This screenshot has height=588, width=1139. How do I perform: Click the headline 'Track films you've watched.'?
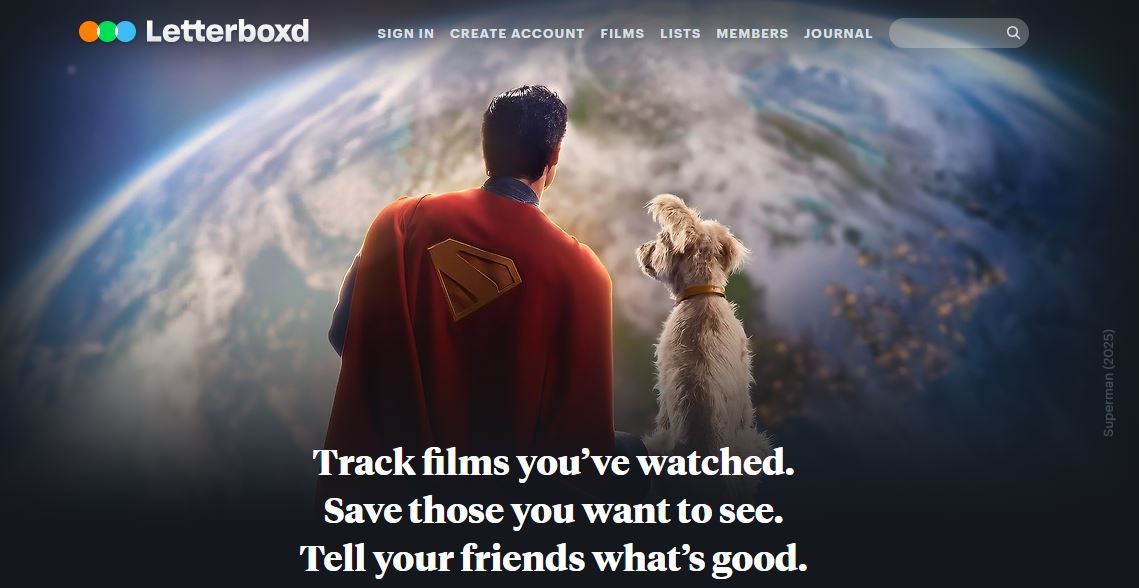pos(554,462)
